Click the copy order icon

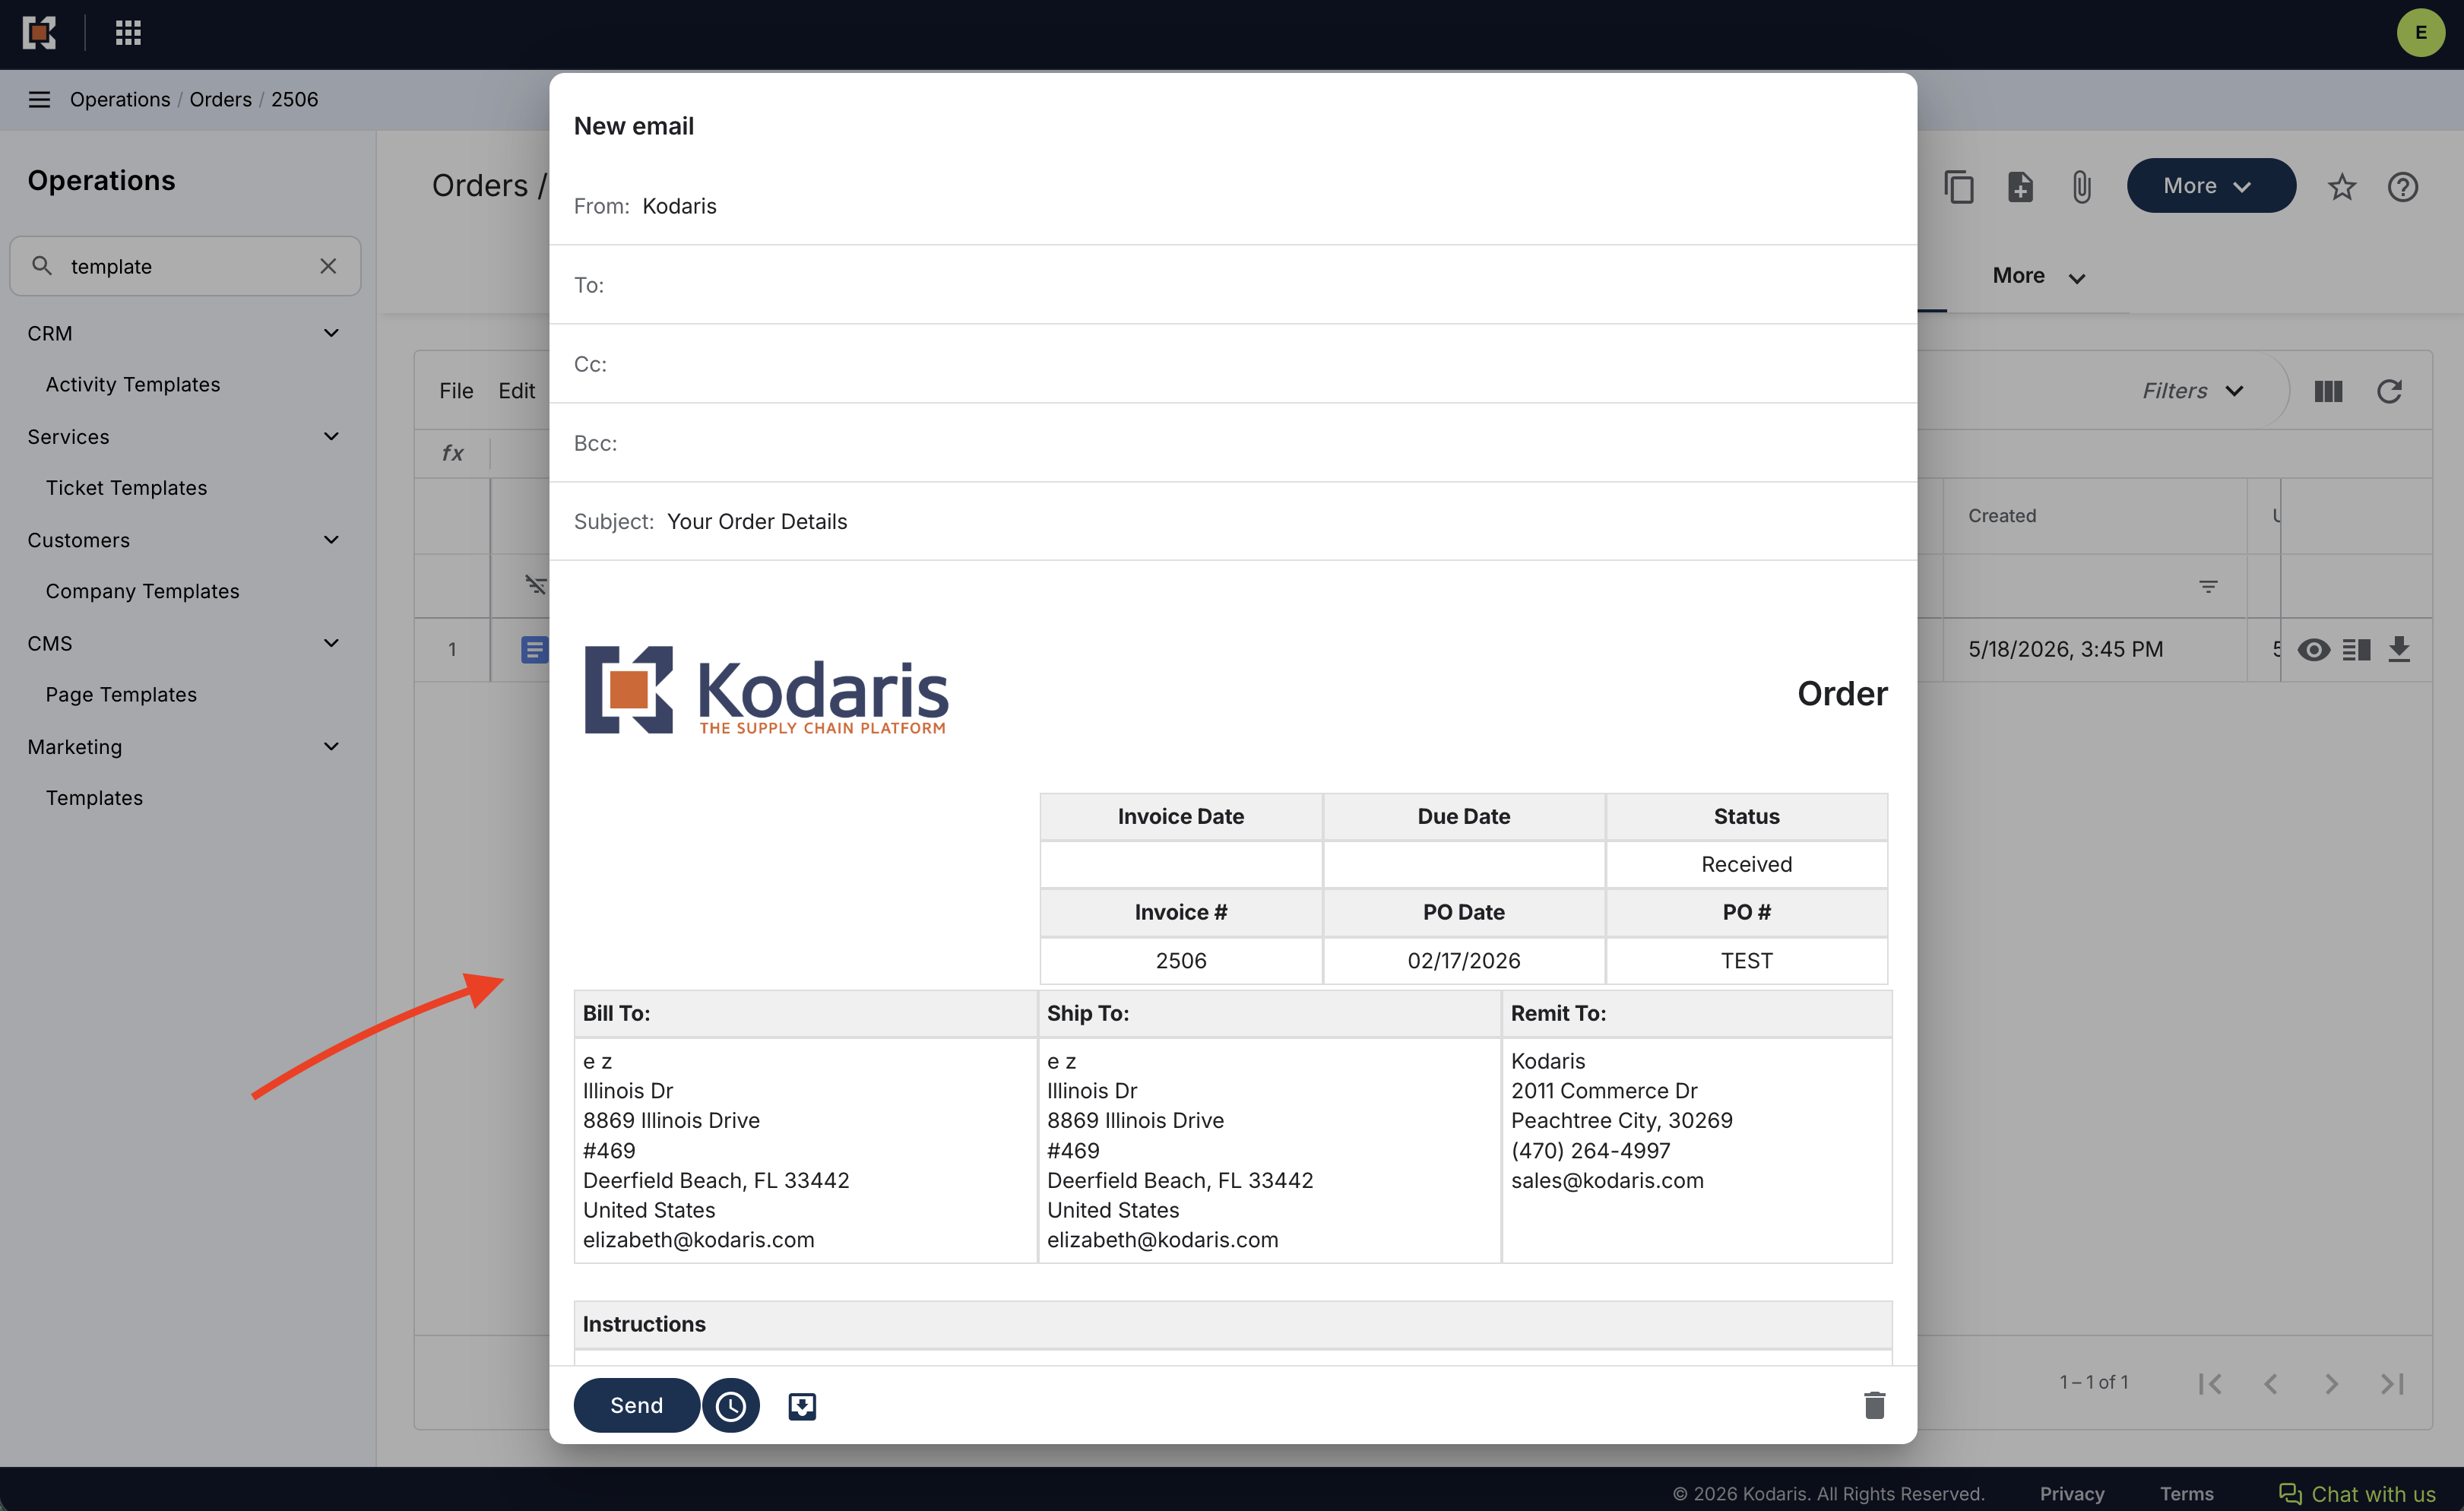click(1958, 187)
